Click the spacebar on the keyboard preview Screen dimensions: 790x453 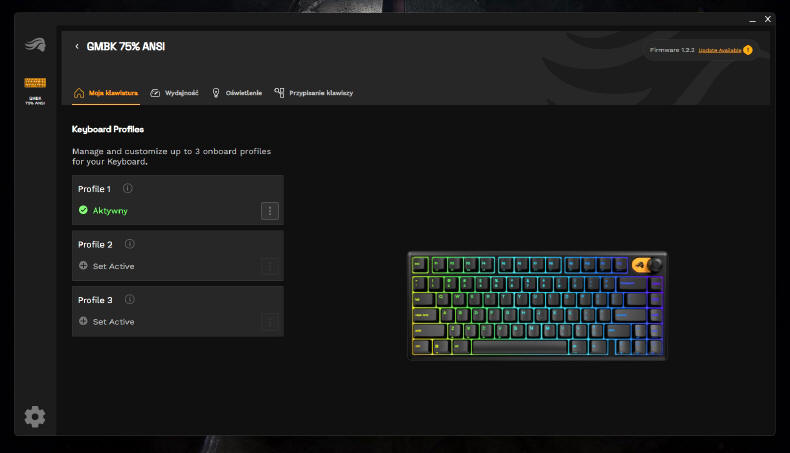518,348
